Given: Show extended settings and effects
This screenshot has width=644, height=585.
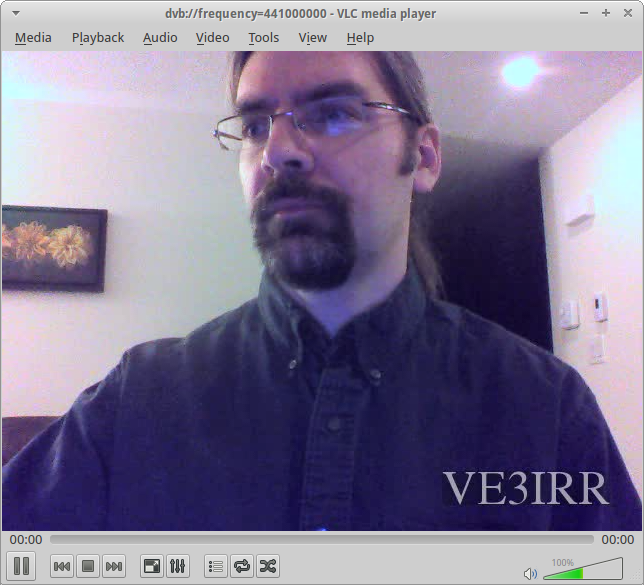Looking at the screenshot, I should [x=178, y=566].
